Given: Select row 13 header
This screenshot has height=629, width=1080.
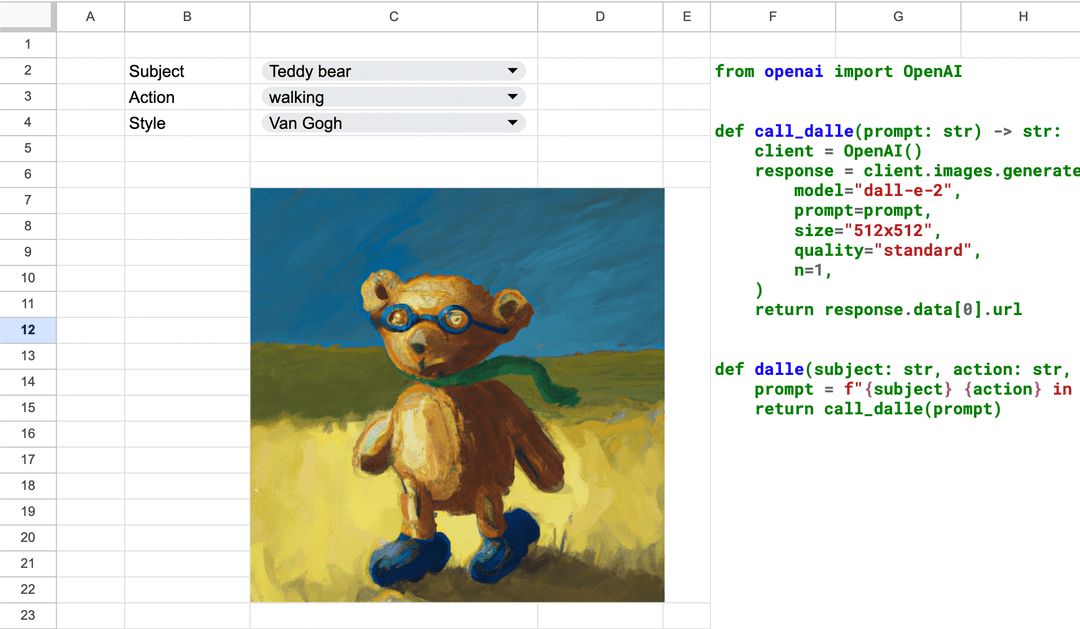Looking at the screenshot, I should tap(28, 355).
